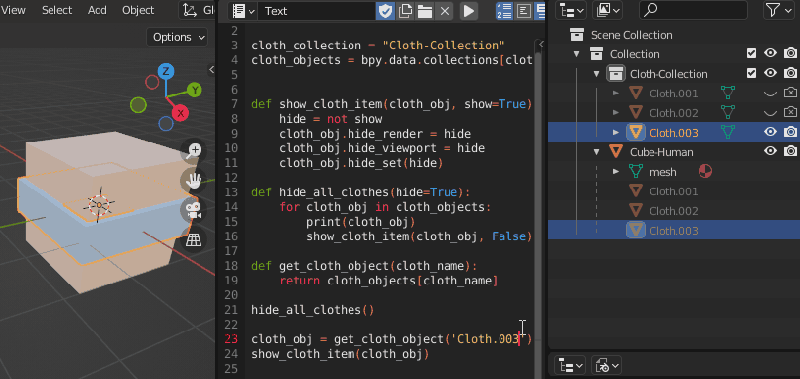
Task: Toggle render camera for Cloth.002
Action: tap(790, 113)
